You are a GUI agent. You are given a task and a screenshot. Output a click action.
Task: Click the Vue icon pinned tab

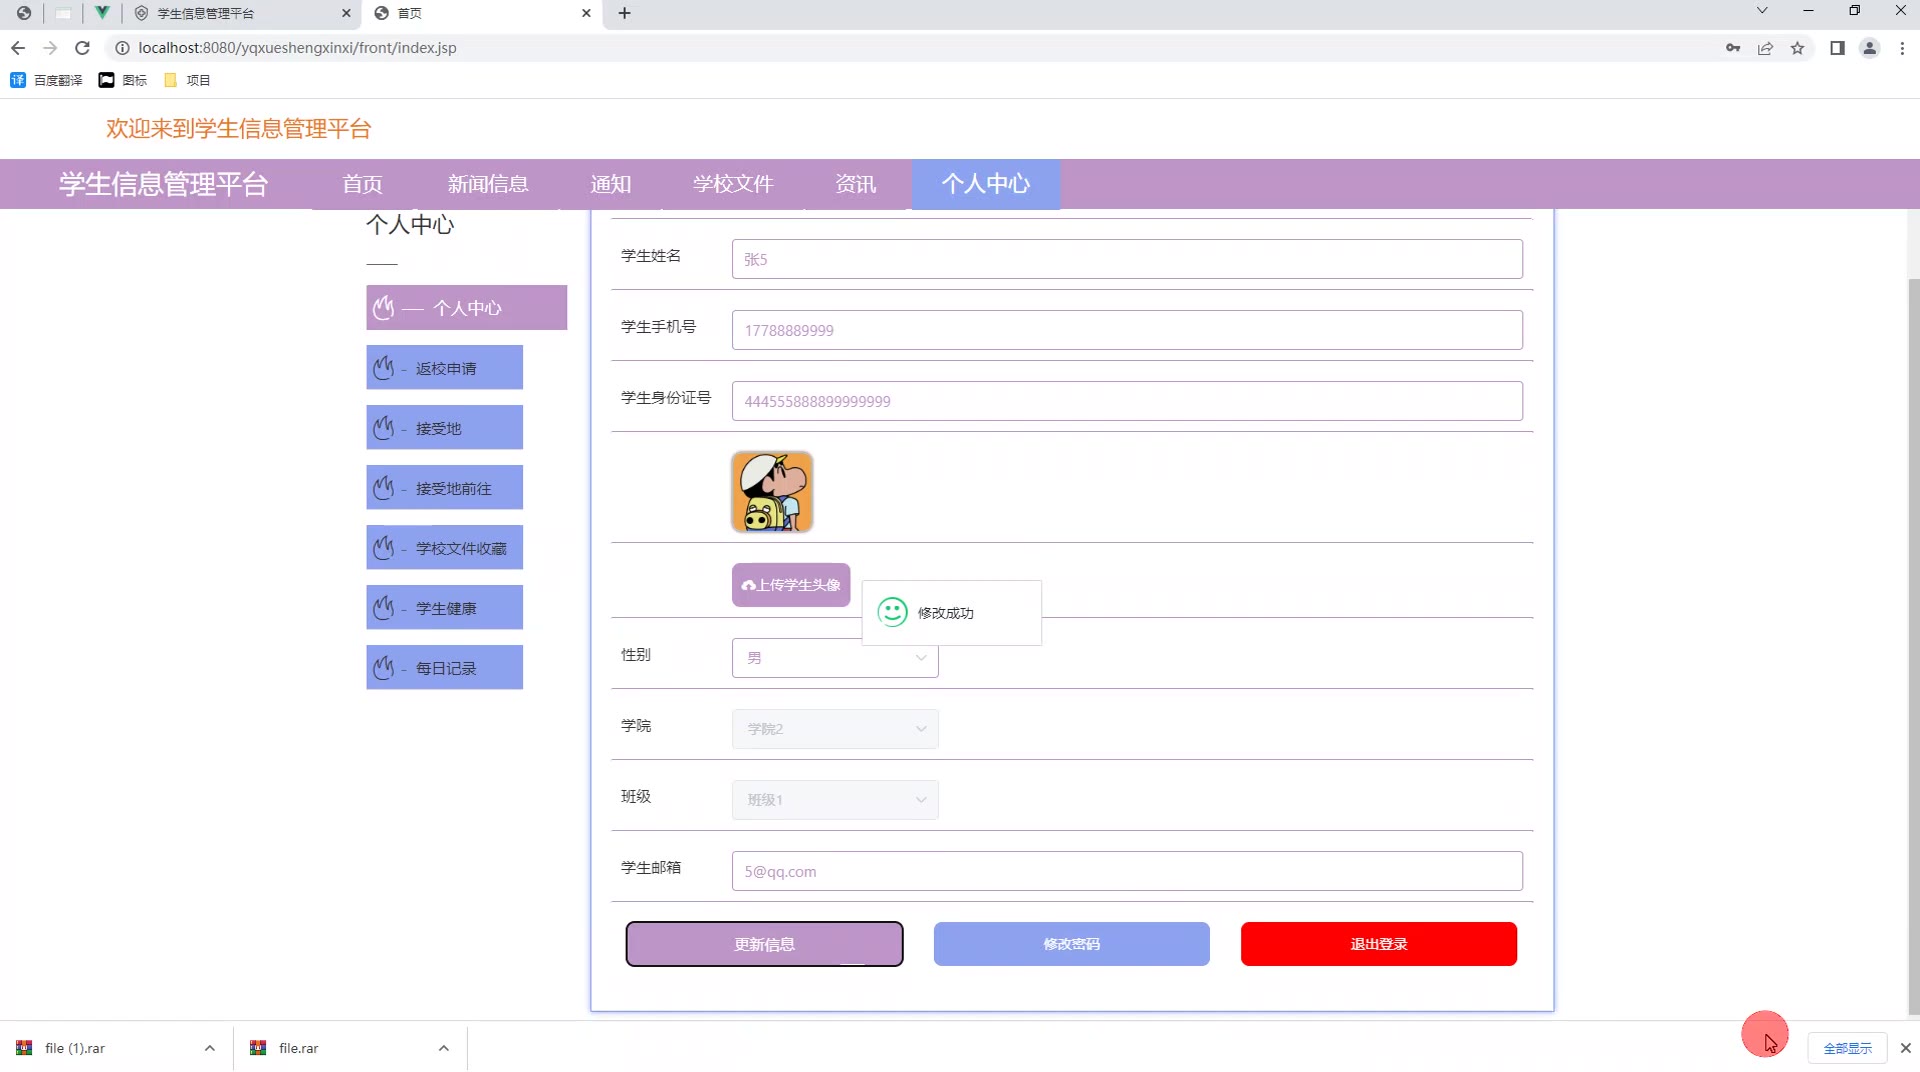click(101, 13)
